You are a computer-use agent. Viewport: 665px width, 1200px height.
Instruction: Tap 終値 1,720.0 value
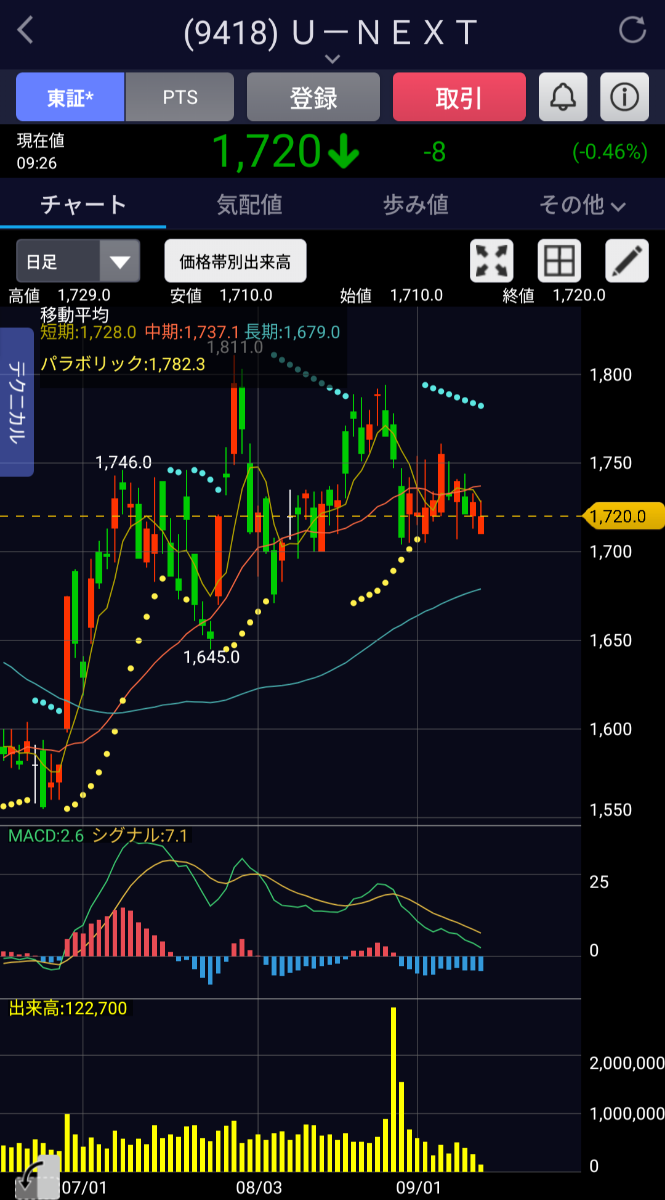click(554, 295)
